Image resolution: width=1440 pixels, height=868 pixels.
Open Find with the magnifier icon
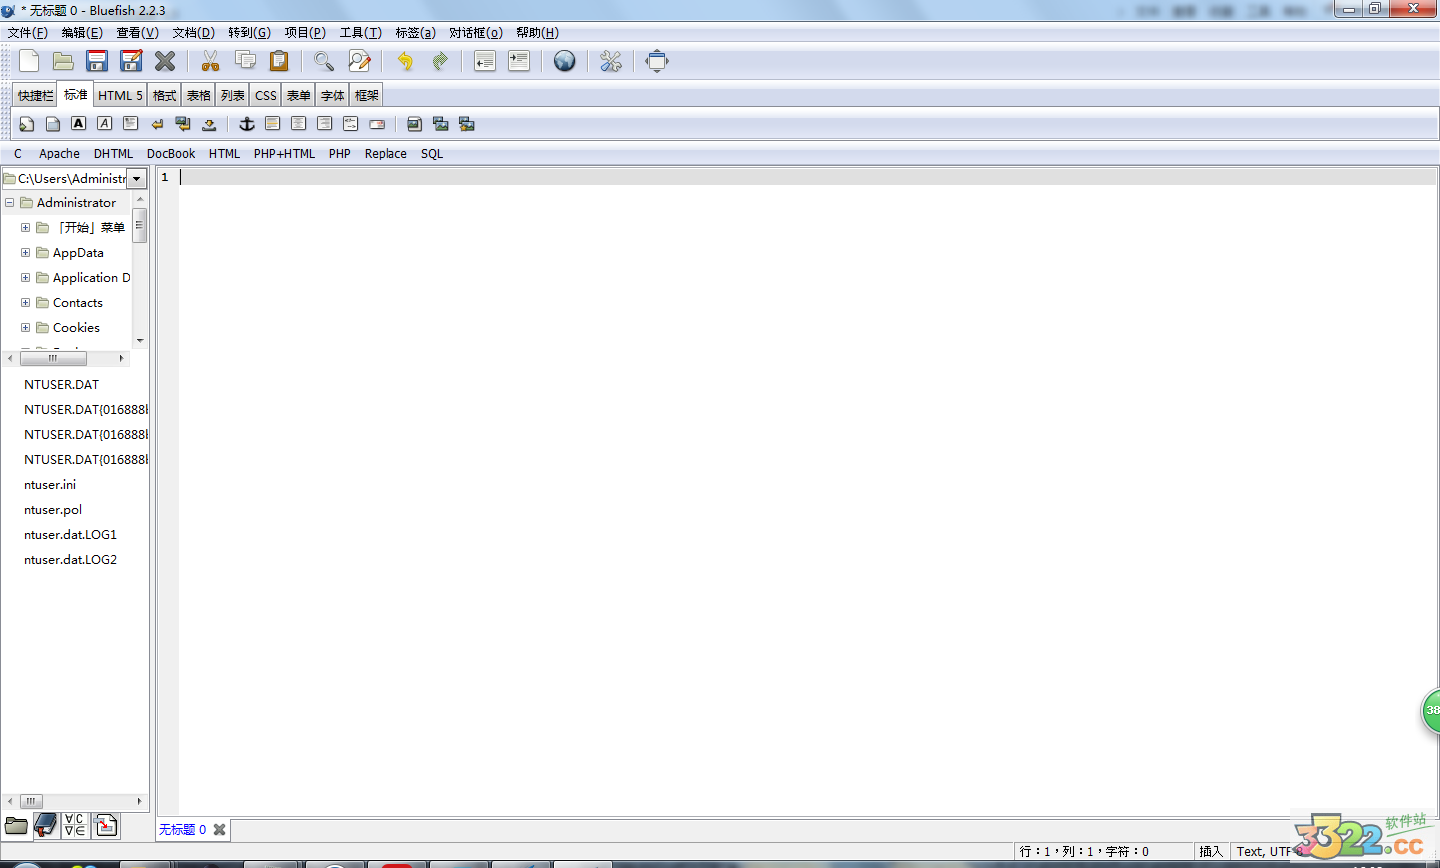[x=324, y=61]
